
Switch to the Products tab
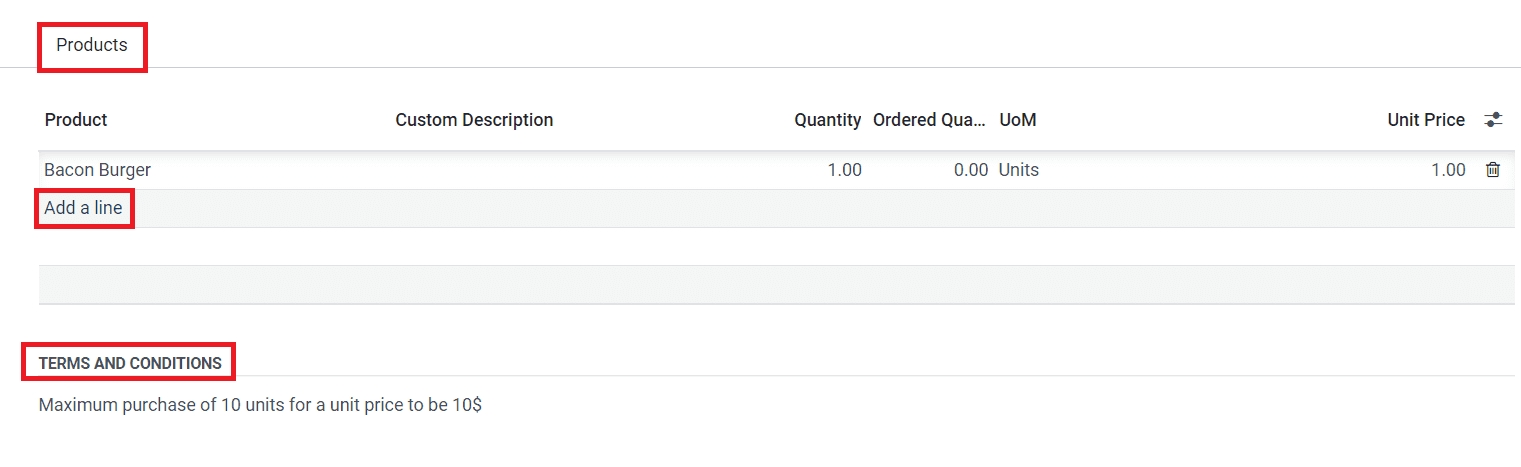pyautogui.click(x=92, y=45)
